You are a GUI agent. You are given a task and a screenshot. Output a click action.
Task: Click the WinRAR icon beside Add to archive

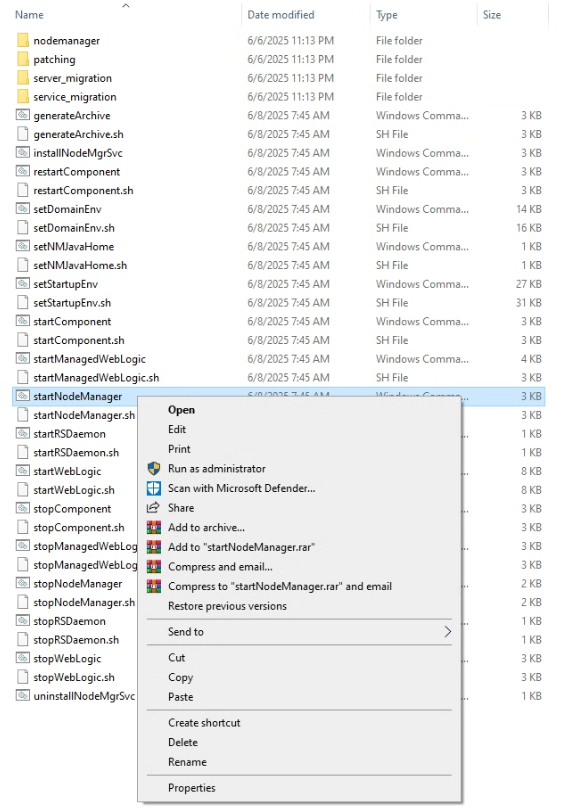coord(154,527)
